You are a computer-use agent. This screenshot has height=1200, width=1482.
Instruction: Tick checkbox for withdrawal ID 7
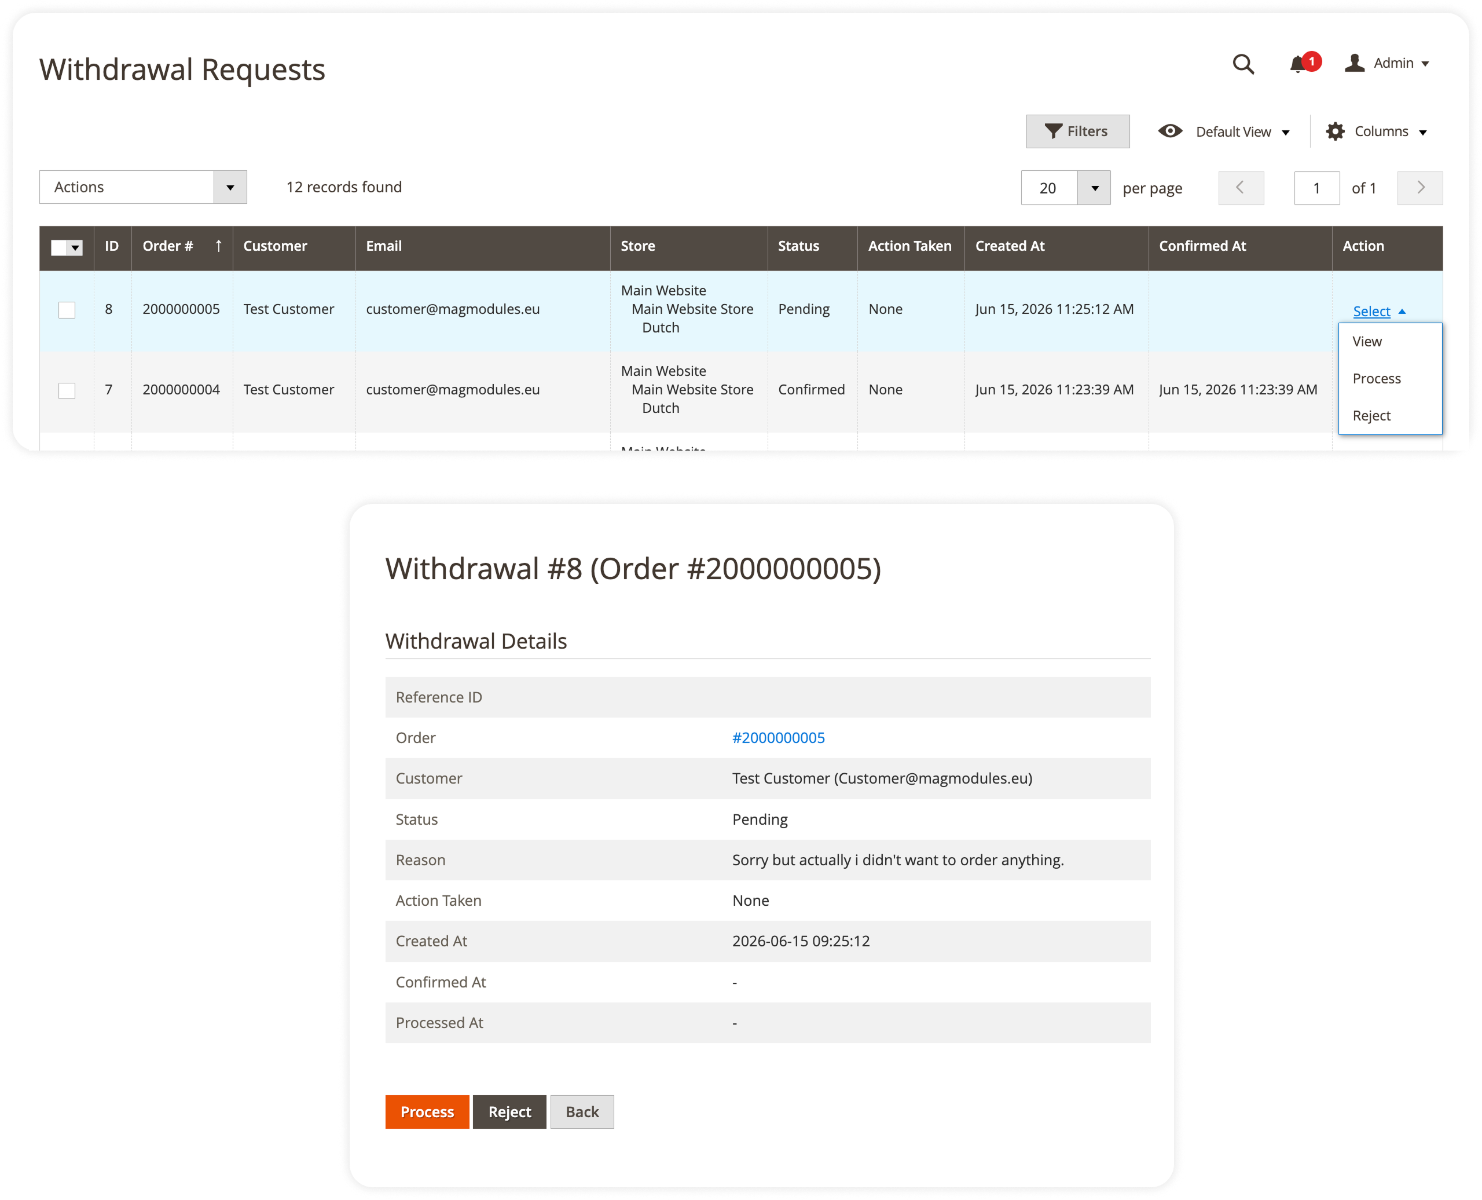[x=67, y=391]
